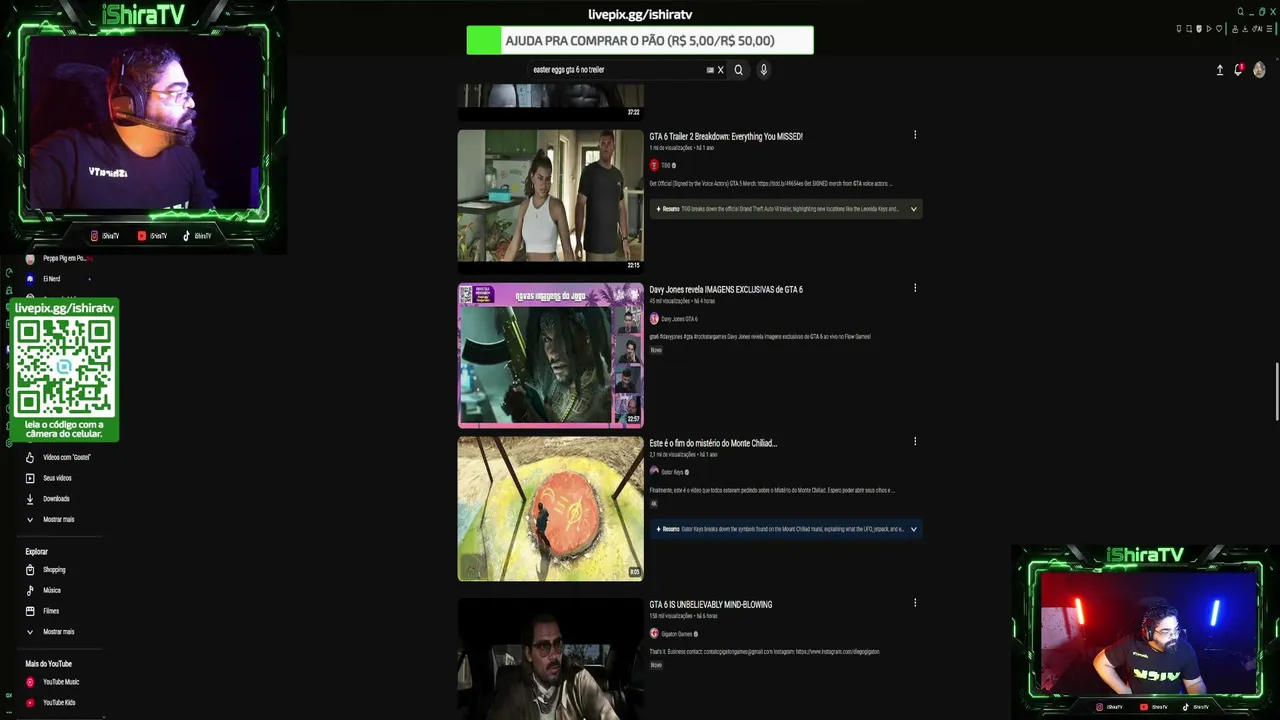Start voice search with the microphone icon

pos(763,70)
